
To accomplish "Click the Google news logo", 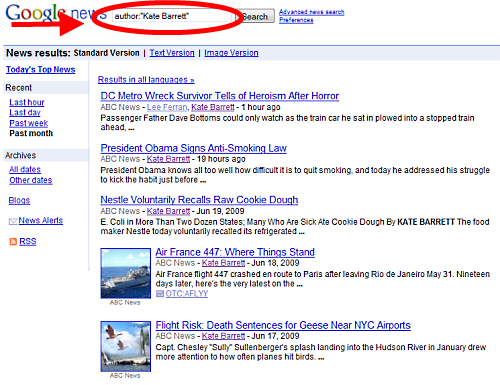I will click(56, 13).
